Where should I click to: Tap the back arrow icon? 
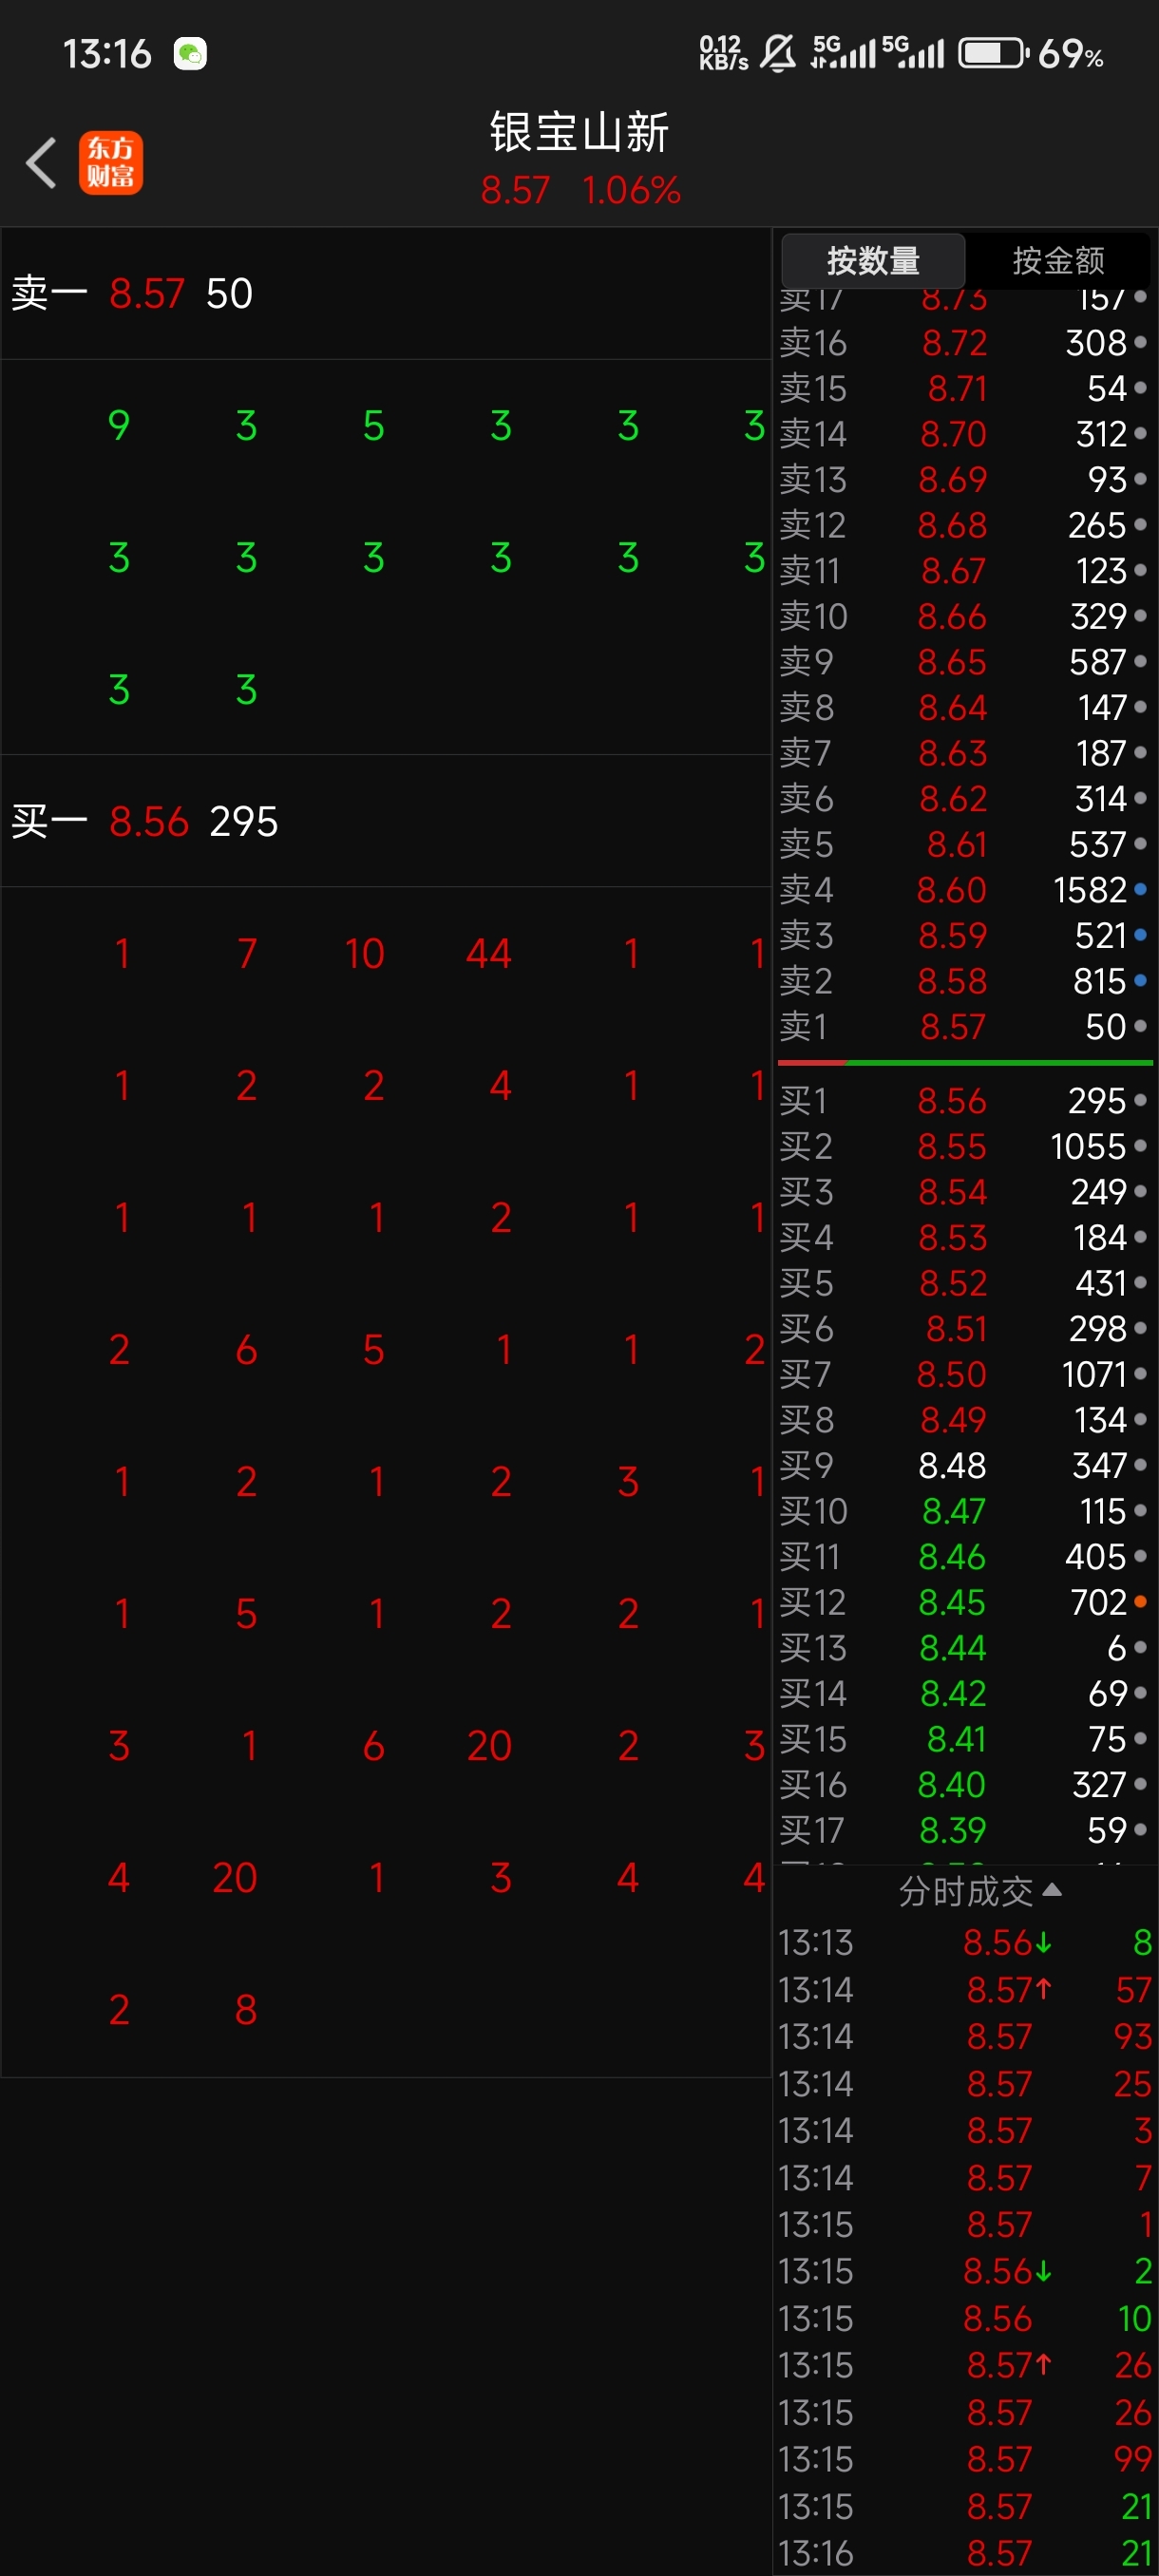click(x=41, y=162)
